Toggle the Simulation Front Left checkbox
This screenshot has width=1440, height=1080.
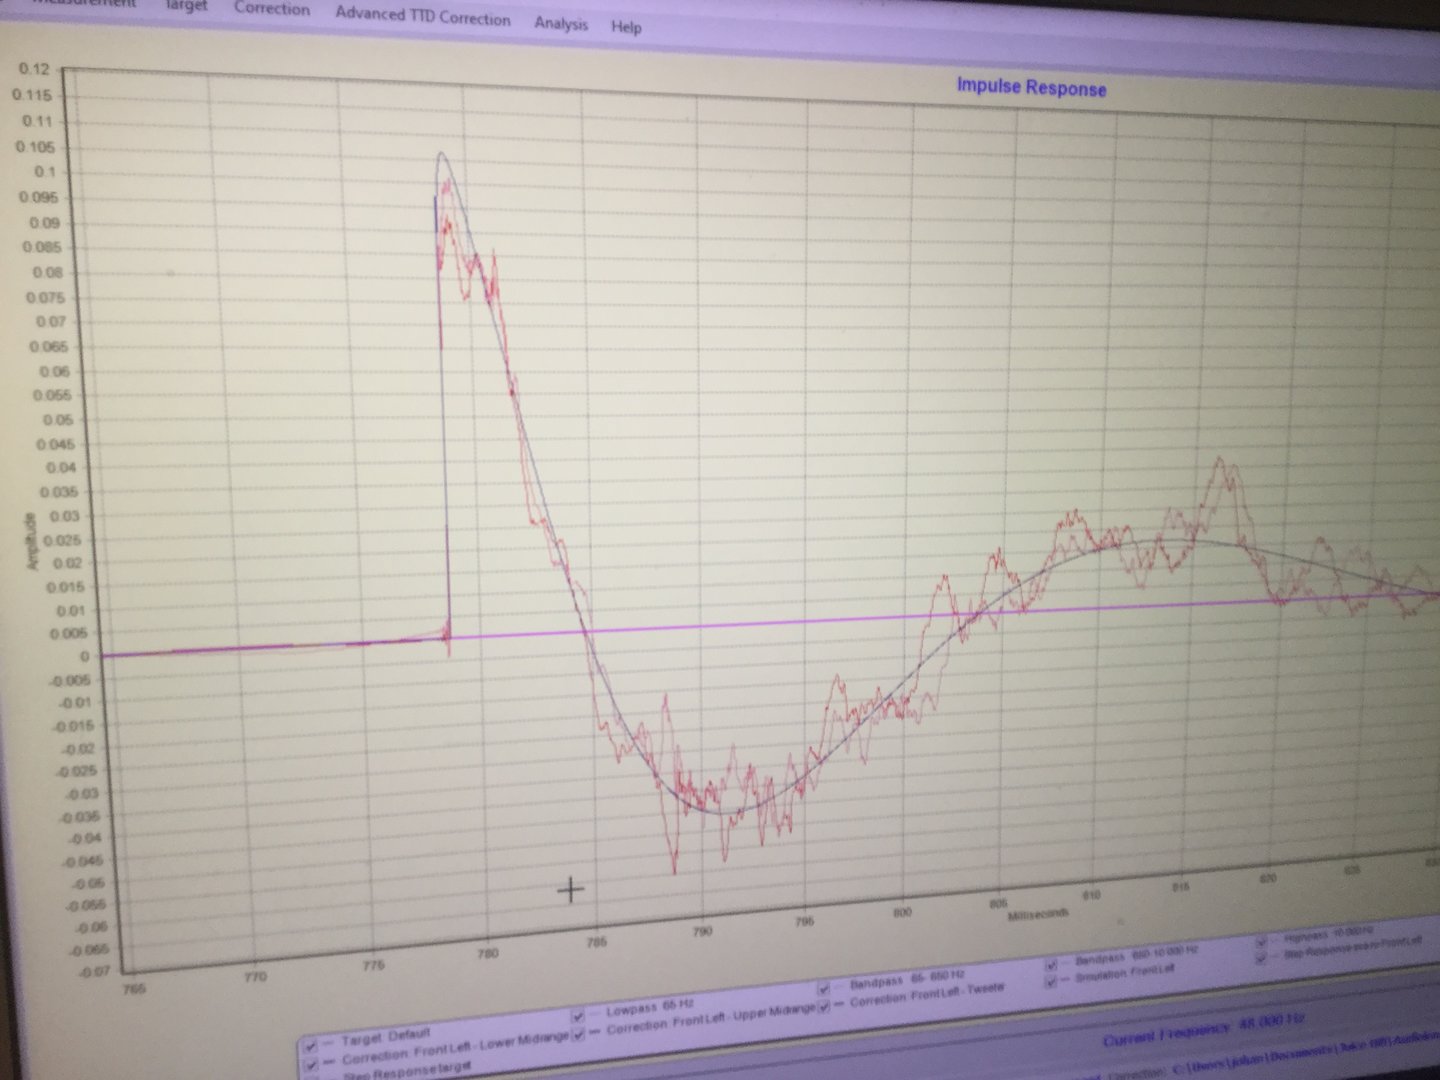click(1051, 981)
